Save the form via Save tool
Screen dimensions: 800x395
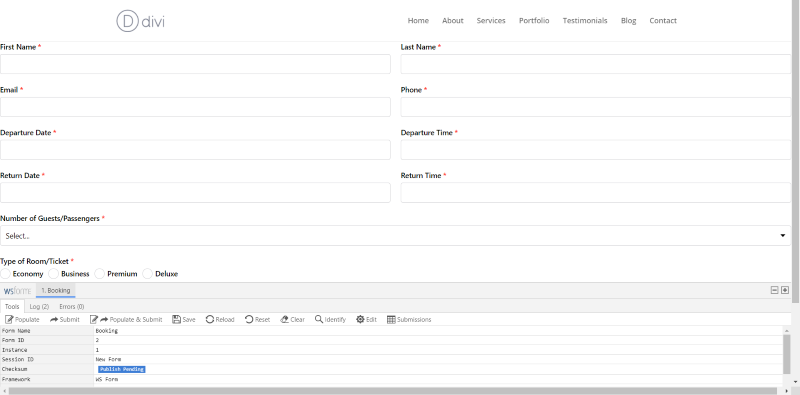point(184,319)
